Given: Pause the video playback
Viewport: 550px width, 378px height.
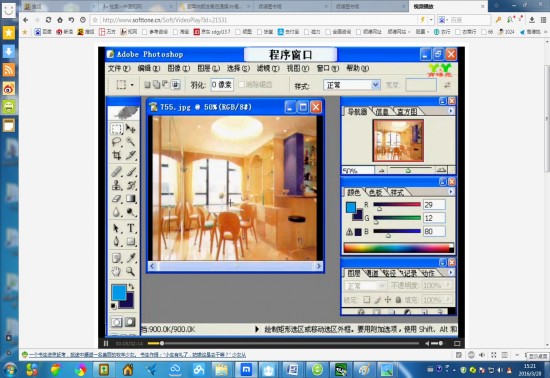Looking at the screenshot, I should 106,343.
